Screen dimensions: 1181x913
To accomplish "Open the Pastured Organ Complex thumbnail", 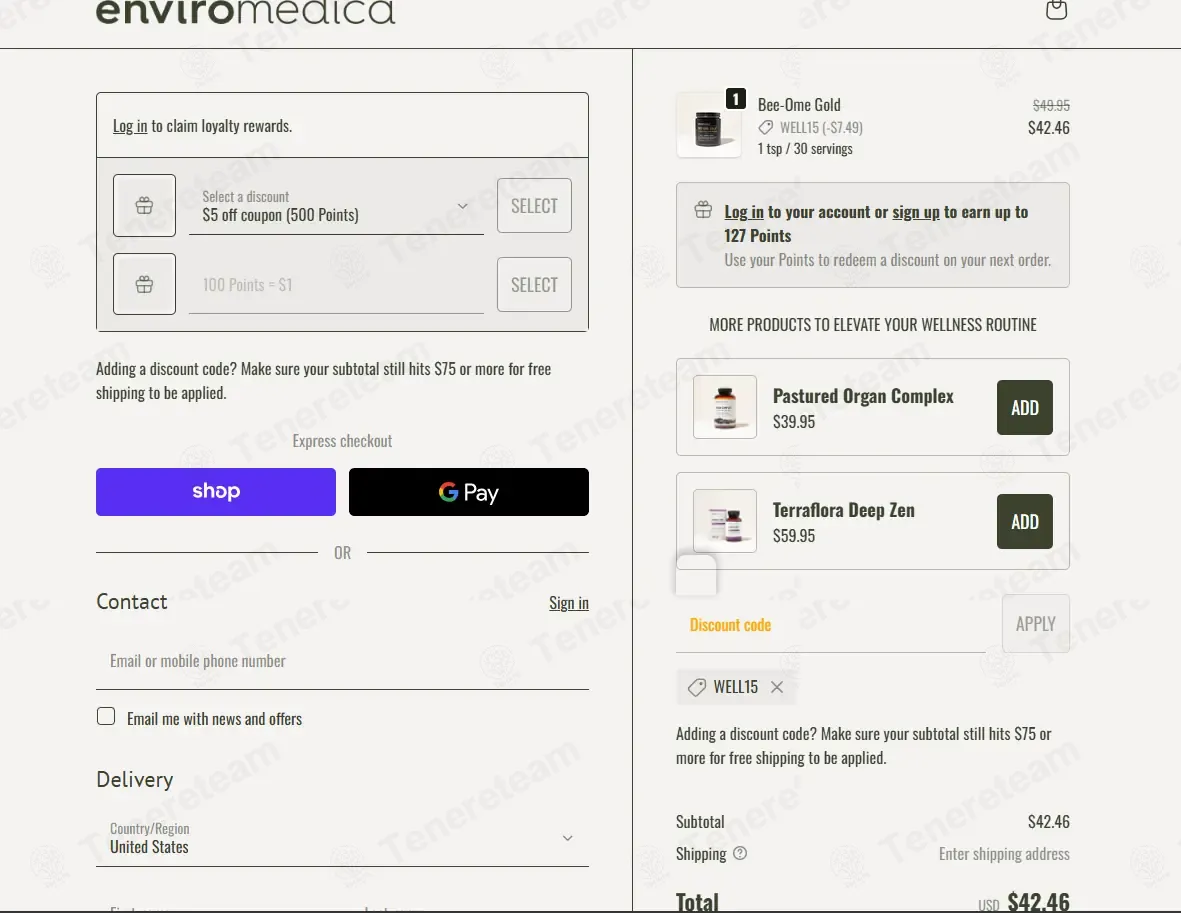I will pyautogui.click(x=725, y=407).
